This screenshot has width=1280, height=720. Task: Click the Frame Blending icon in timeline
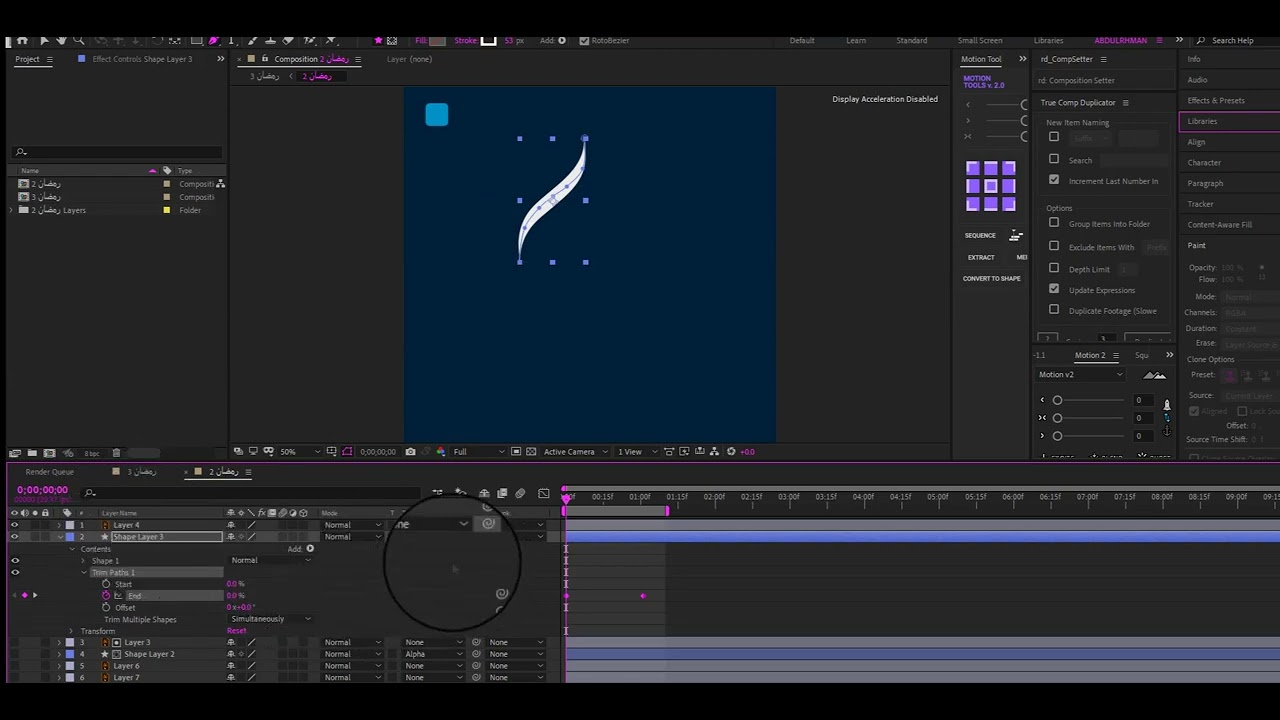[x=502, y=493]
